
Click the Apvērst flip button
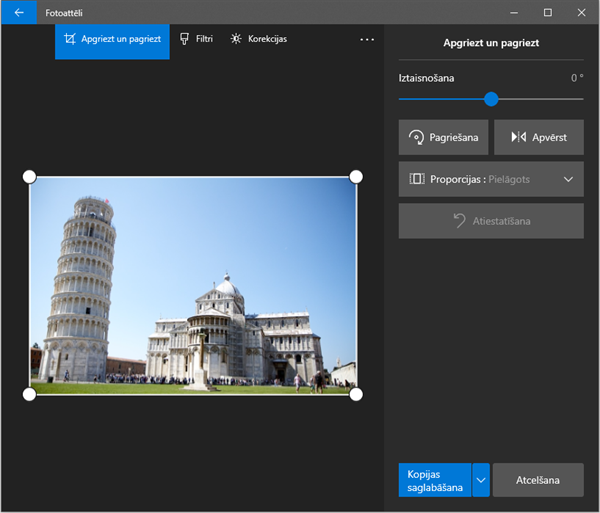coord(539,137)
